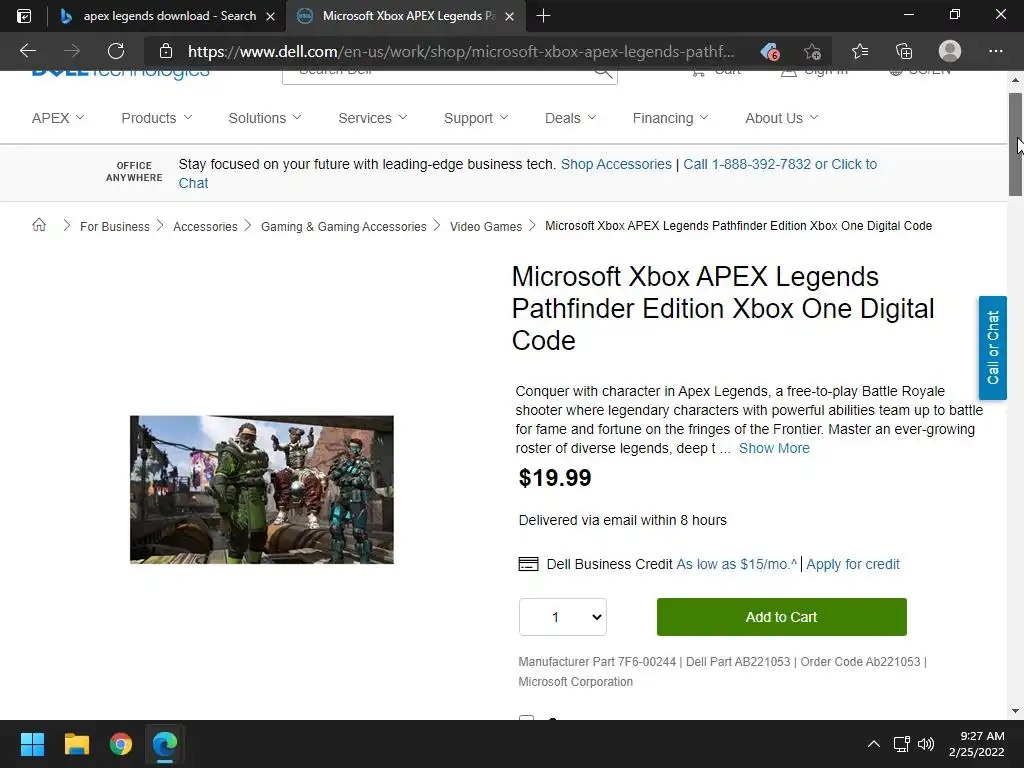
Task: Open a new tab with plus button
Action: point(543,16)
